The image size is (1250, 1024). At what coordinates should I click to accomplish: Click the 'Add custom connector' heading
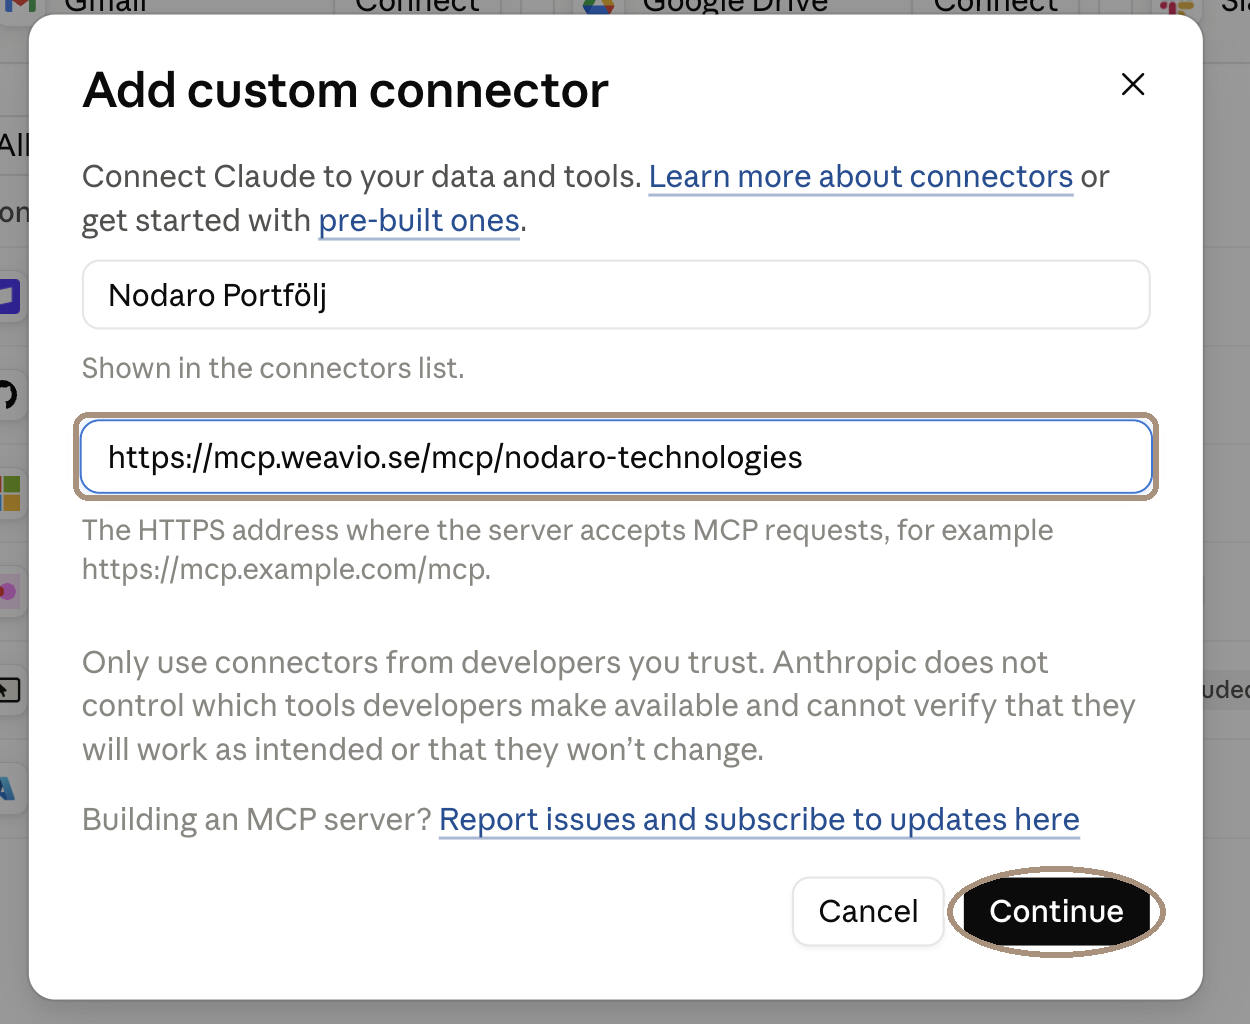346,90
